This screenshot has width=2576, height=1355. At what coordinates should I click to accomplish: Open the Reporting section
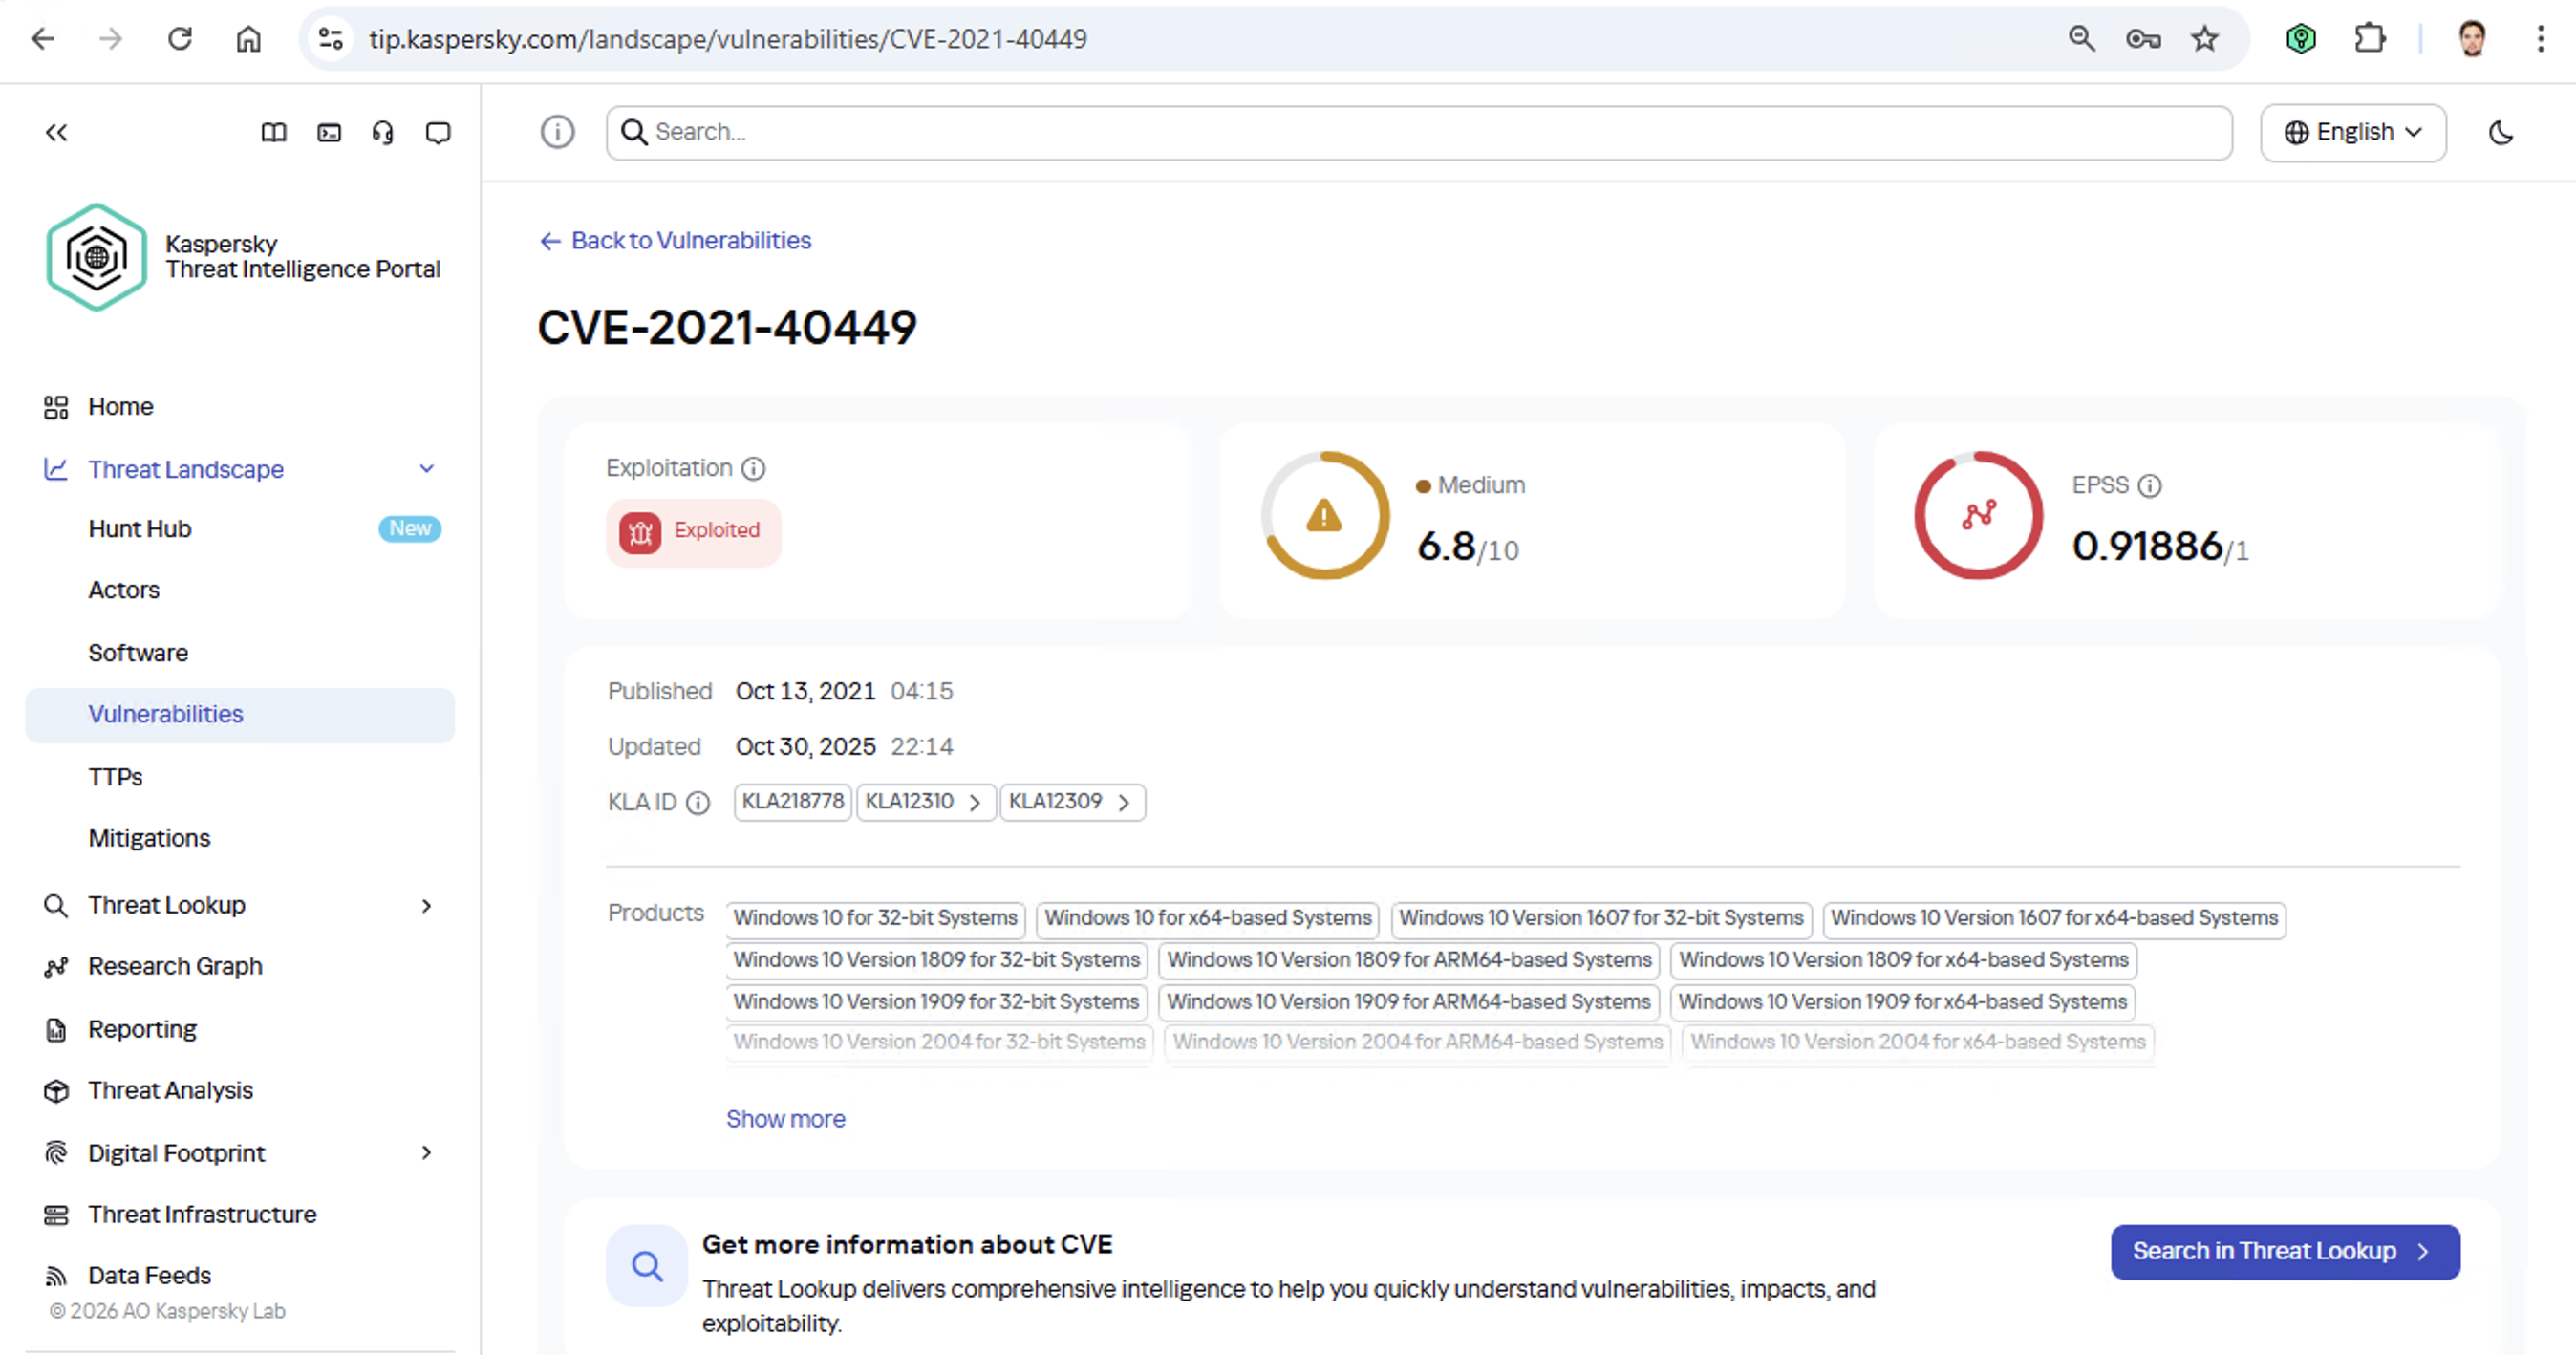click(142, 1029)
